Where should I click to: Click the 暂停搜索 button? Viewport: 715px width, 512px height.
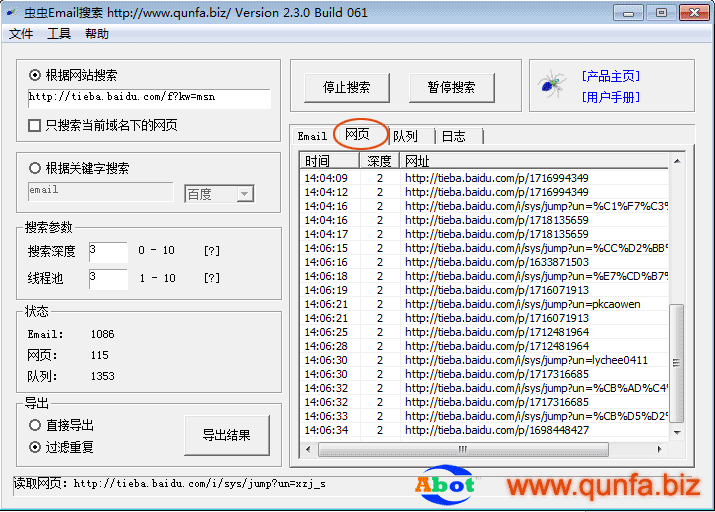pyautogui.click(x=451, y=87)
